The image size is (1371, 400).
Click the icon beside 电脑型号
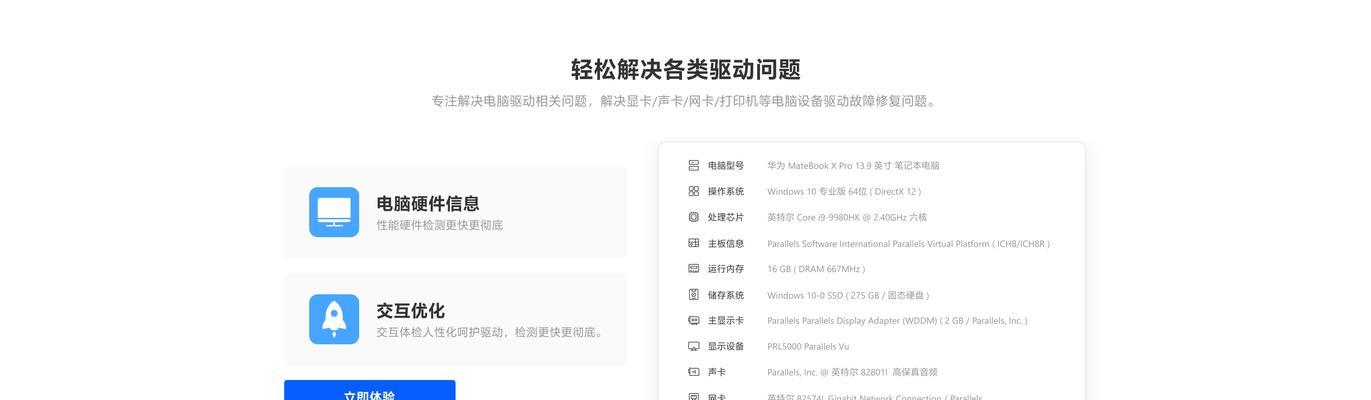tap(694, 166)
